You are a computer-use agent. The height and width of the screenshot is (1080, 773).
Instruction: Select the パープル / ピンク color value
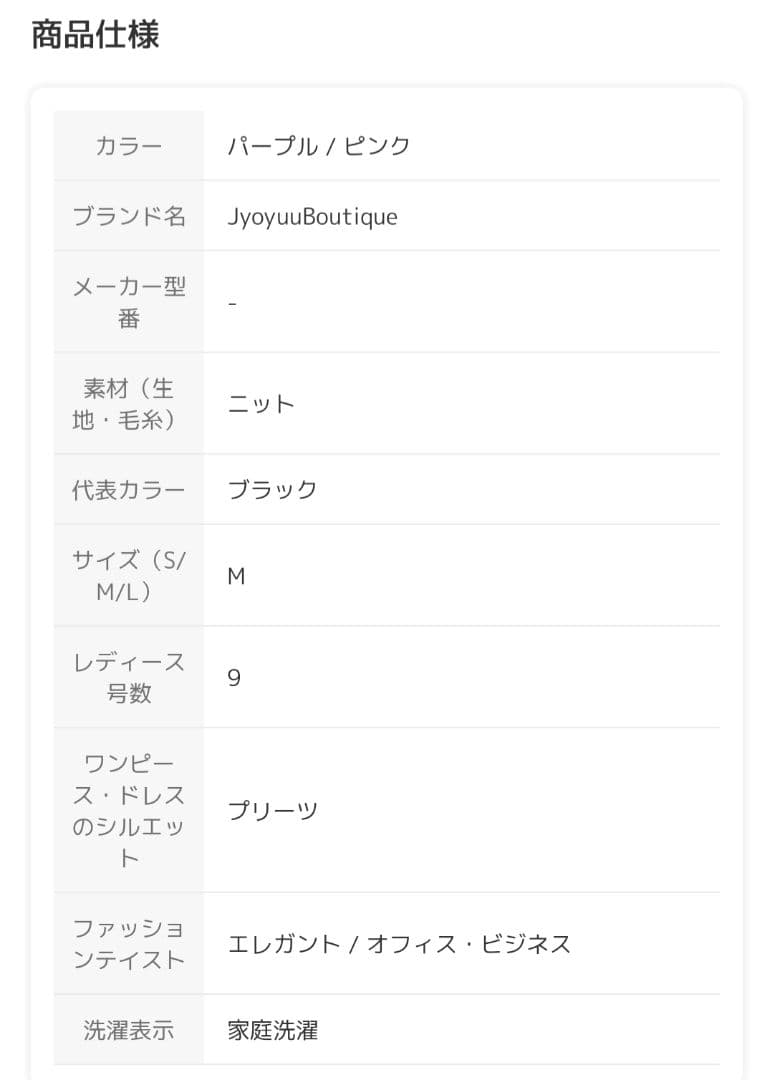319,146
